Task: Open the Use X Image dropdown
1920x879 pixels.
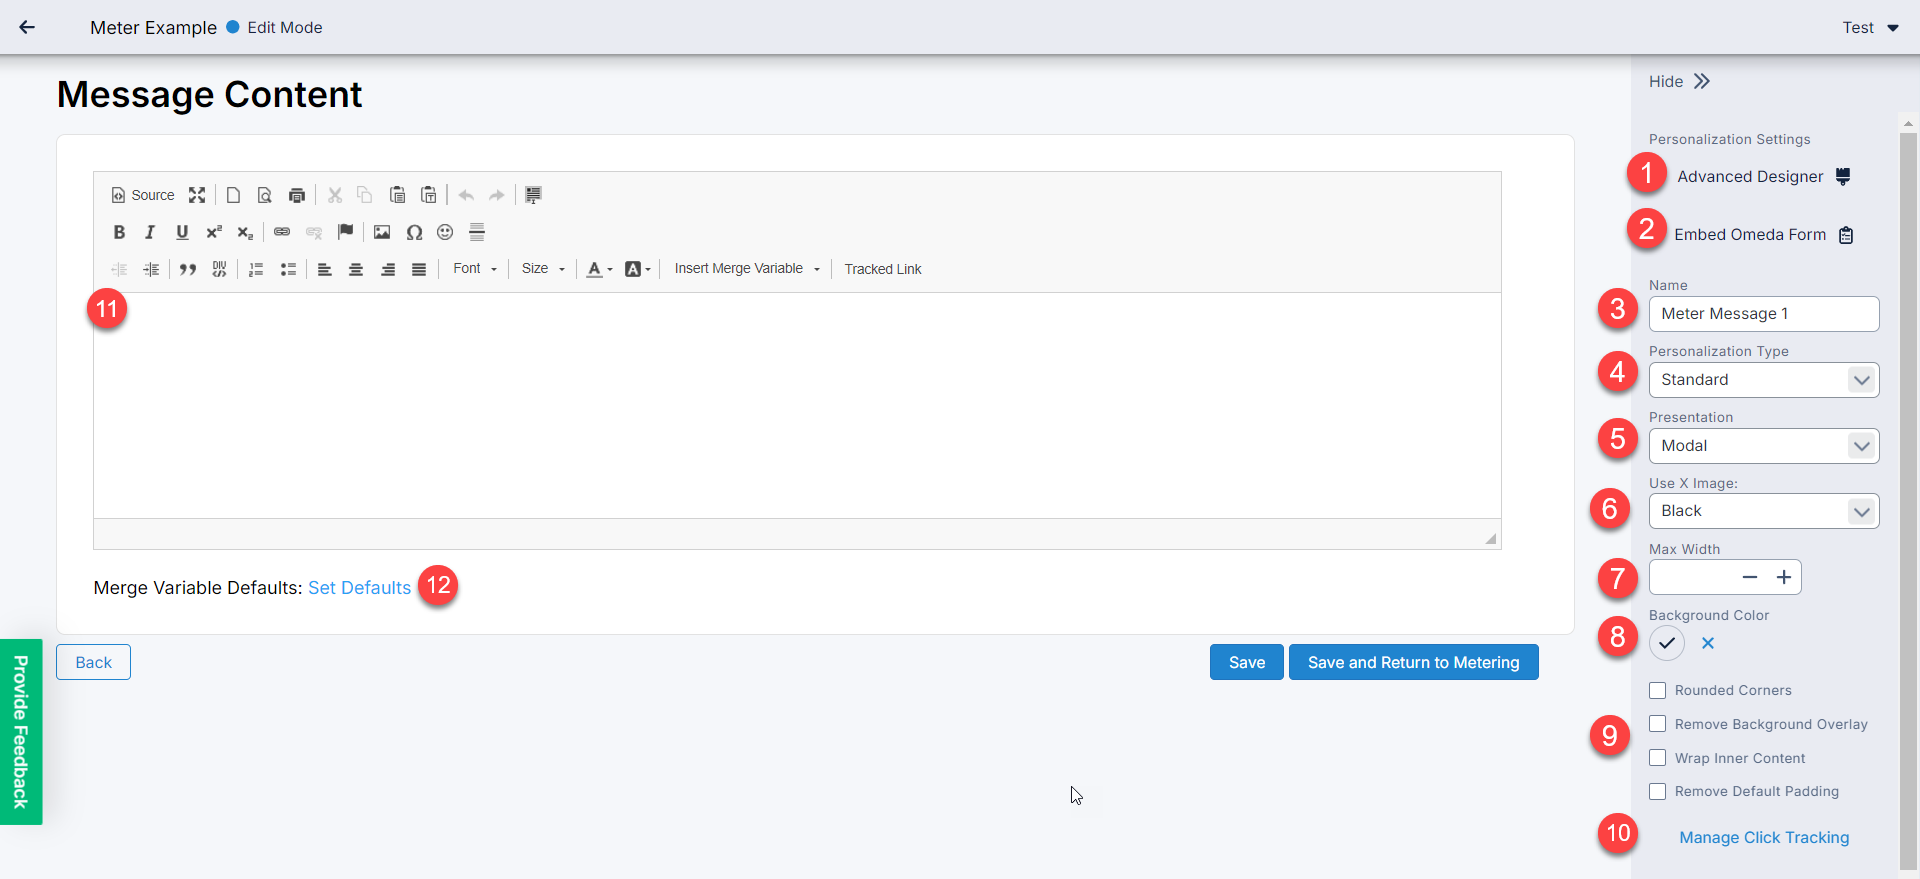Action: pos(1763,511)
